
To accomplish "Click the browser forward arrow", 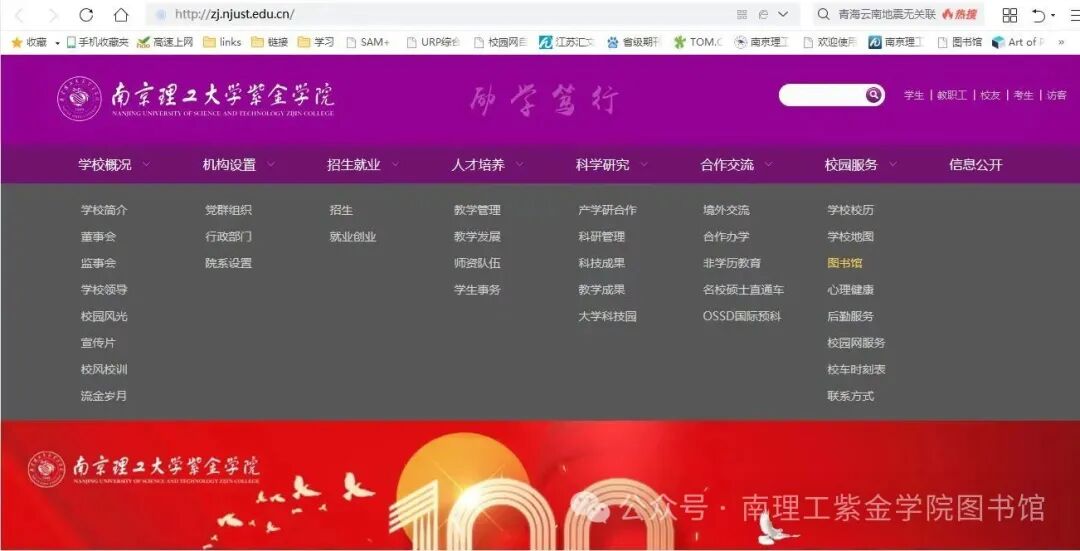I will (x=54, y=15).
